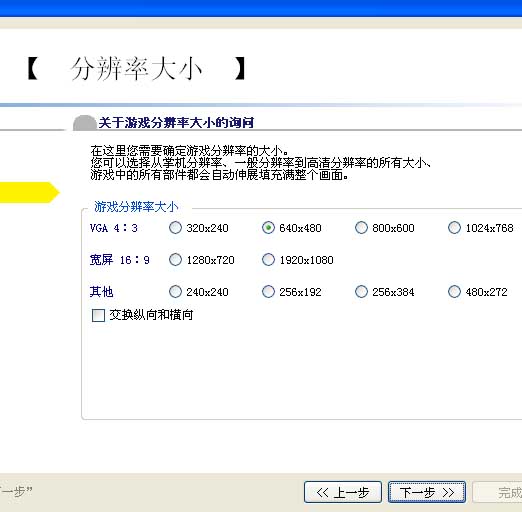The height and width of the screenshot is (512, 522).
Task: Proceed with the 下一步 button
Action: pos(427,492)
